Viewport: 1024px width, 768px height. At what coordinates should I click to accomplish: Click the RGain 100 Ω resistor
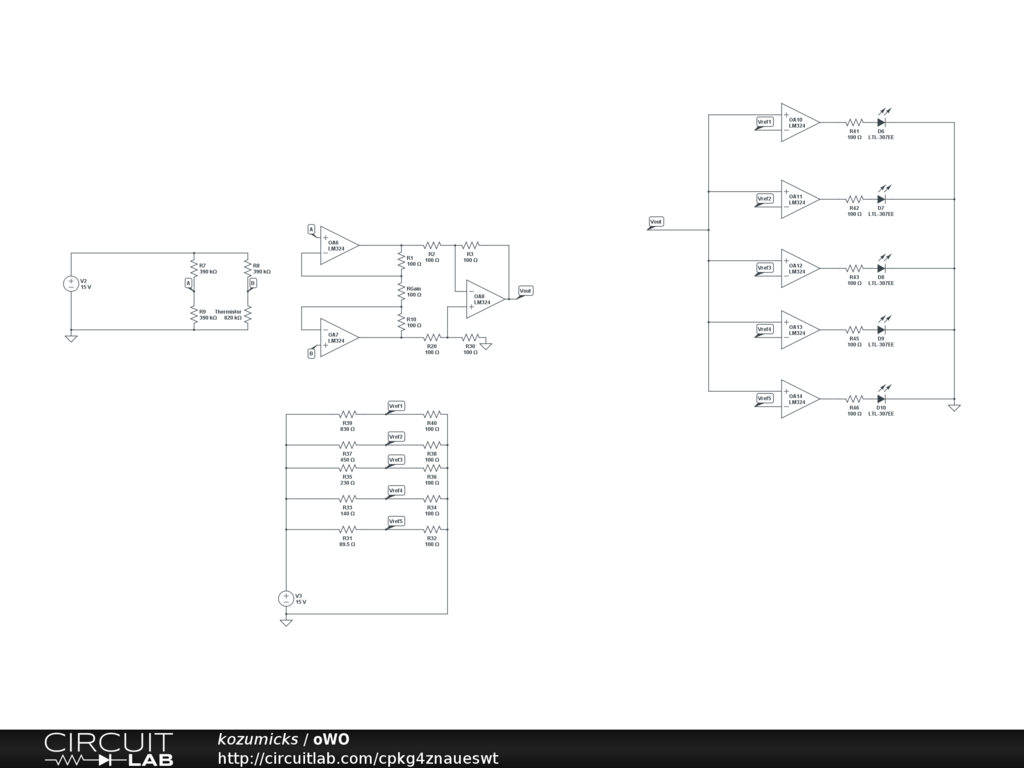pyautogui.click(x=402, y=291)
